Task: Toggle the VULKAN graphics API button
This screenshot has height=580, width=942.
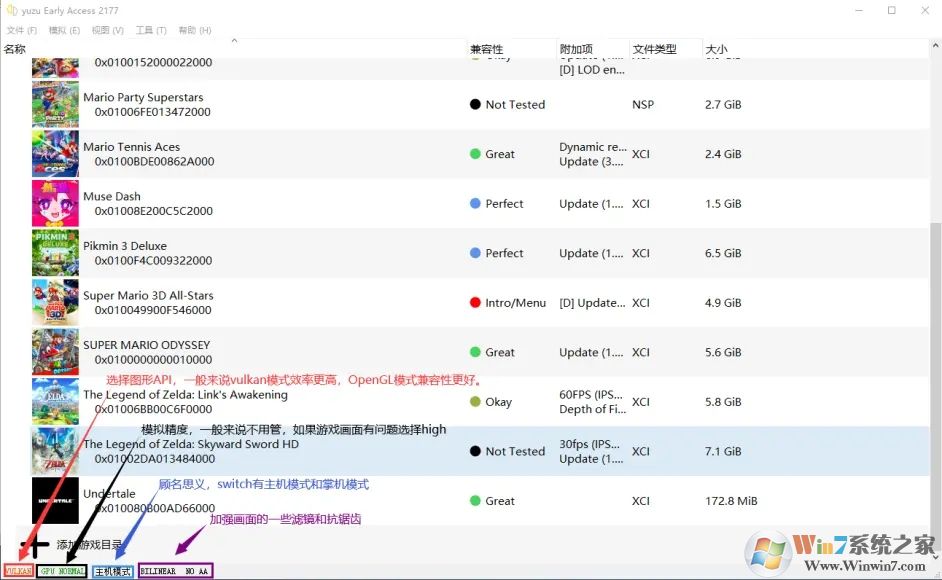Action: click(x=19, y=571)
